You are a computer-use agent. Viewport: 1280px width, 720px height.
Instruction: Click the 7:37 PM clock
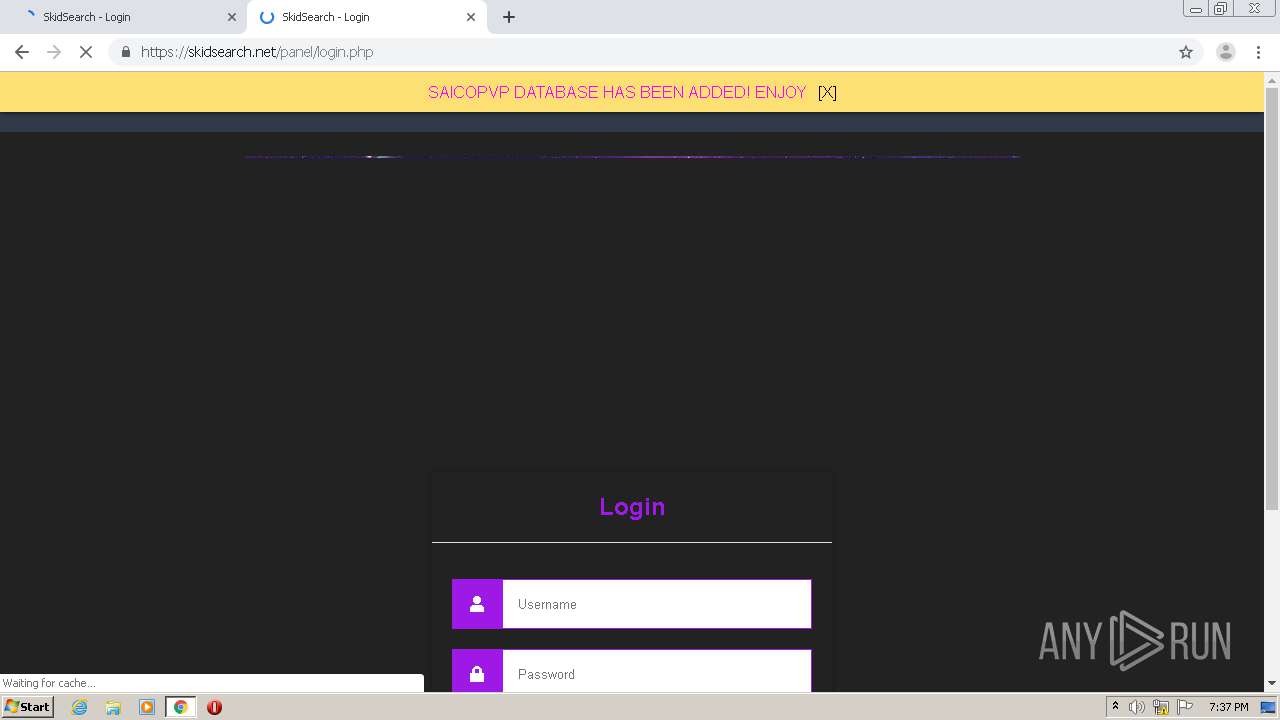click(x=1228, y=707)
